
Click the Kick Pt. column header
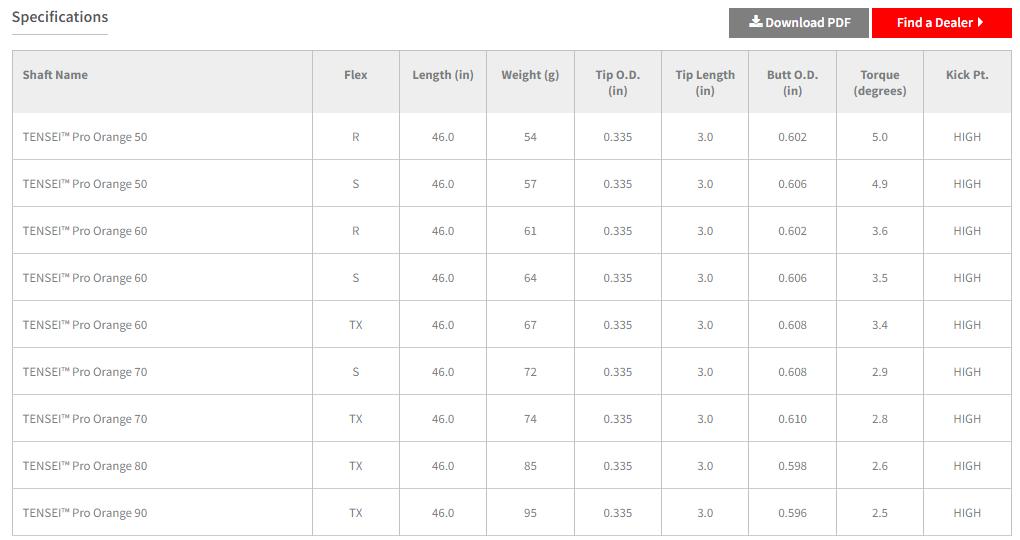967,75
